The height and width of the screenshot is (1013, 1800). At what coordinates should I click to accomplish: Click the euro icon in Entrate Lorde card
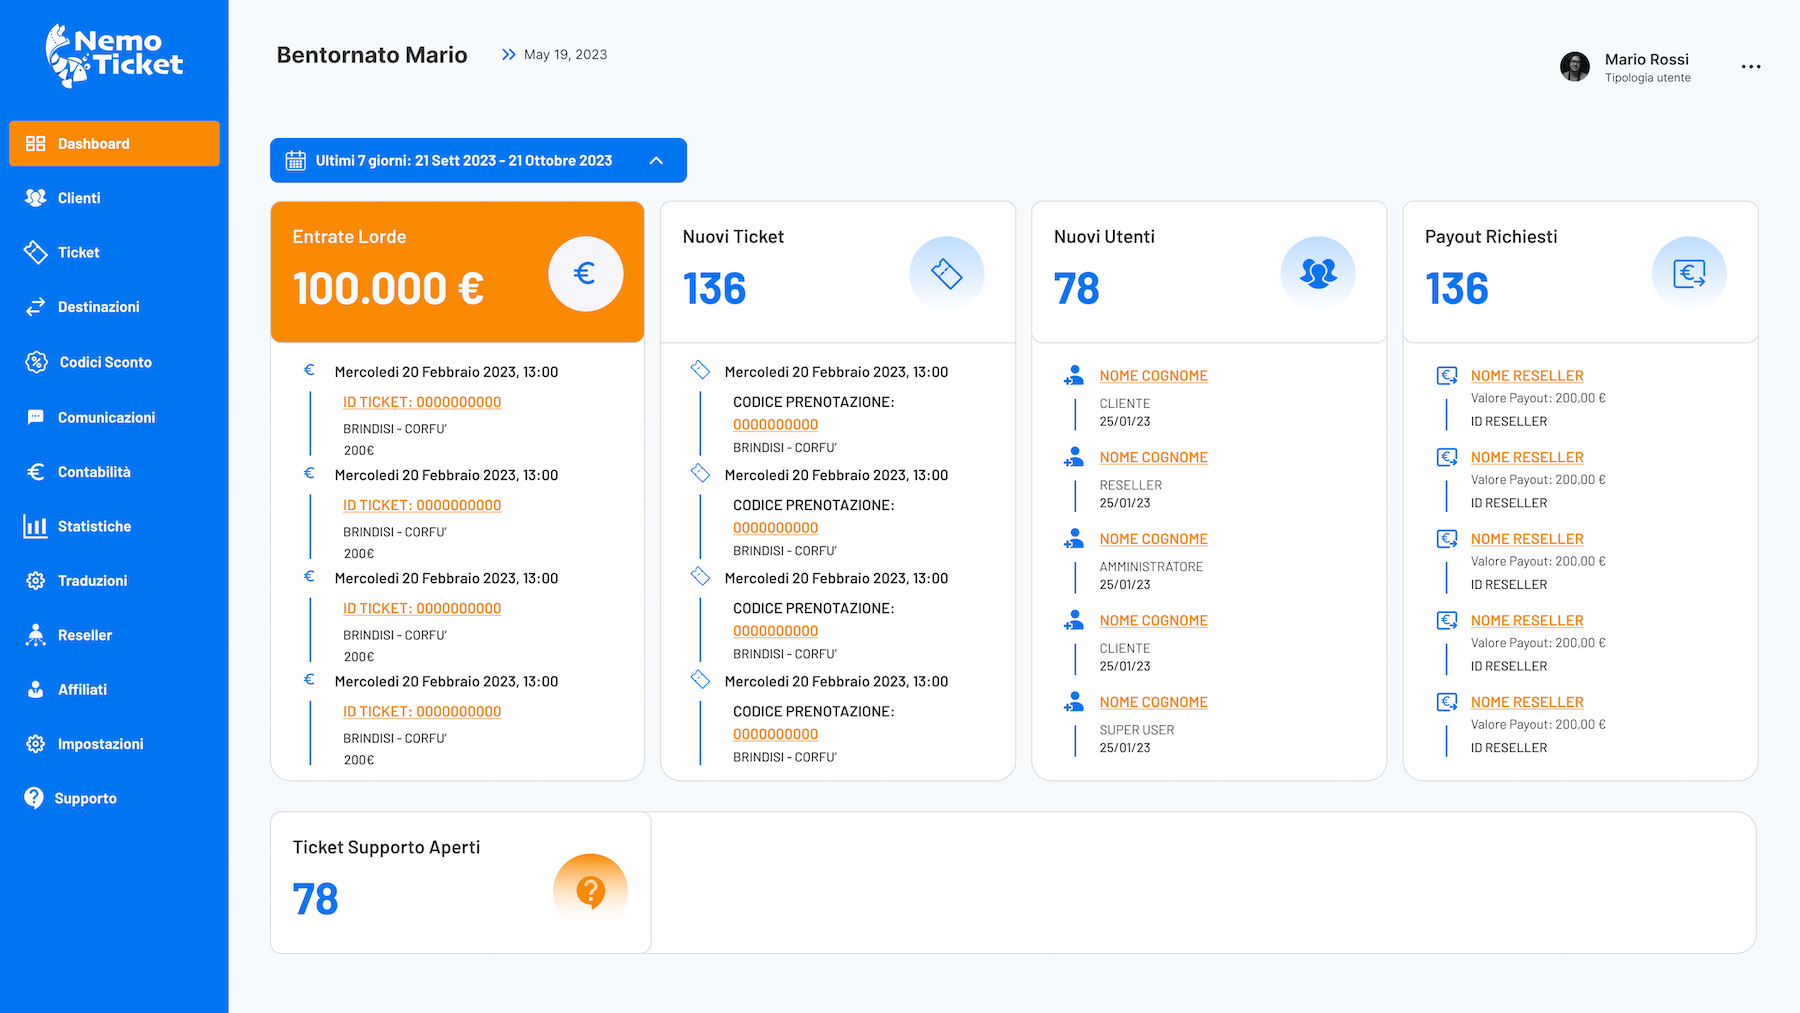(585, 274)
